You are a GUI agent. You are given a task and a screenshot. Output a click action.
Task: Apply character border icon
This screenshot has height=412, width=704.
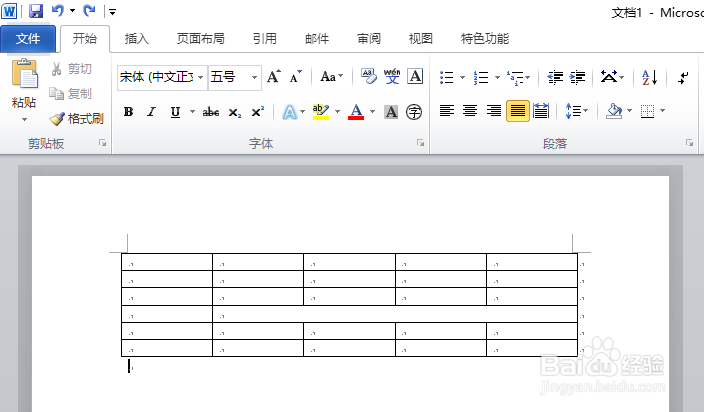[415, 77]
